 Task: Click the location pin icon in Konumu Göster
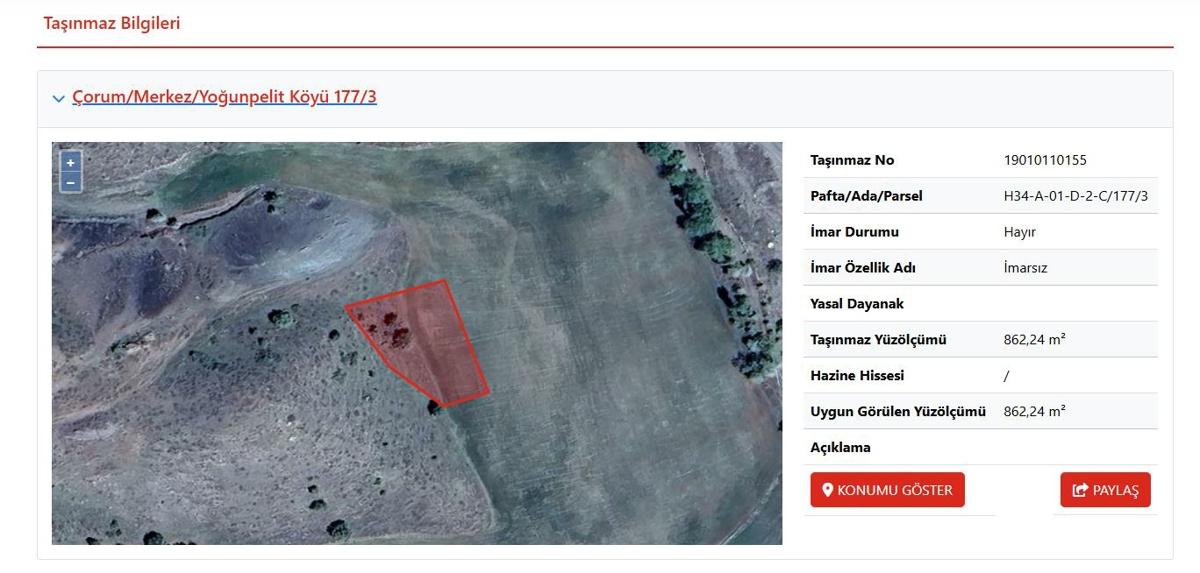(x=827, y=490)
